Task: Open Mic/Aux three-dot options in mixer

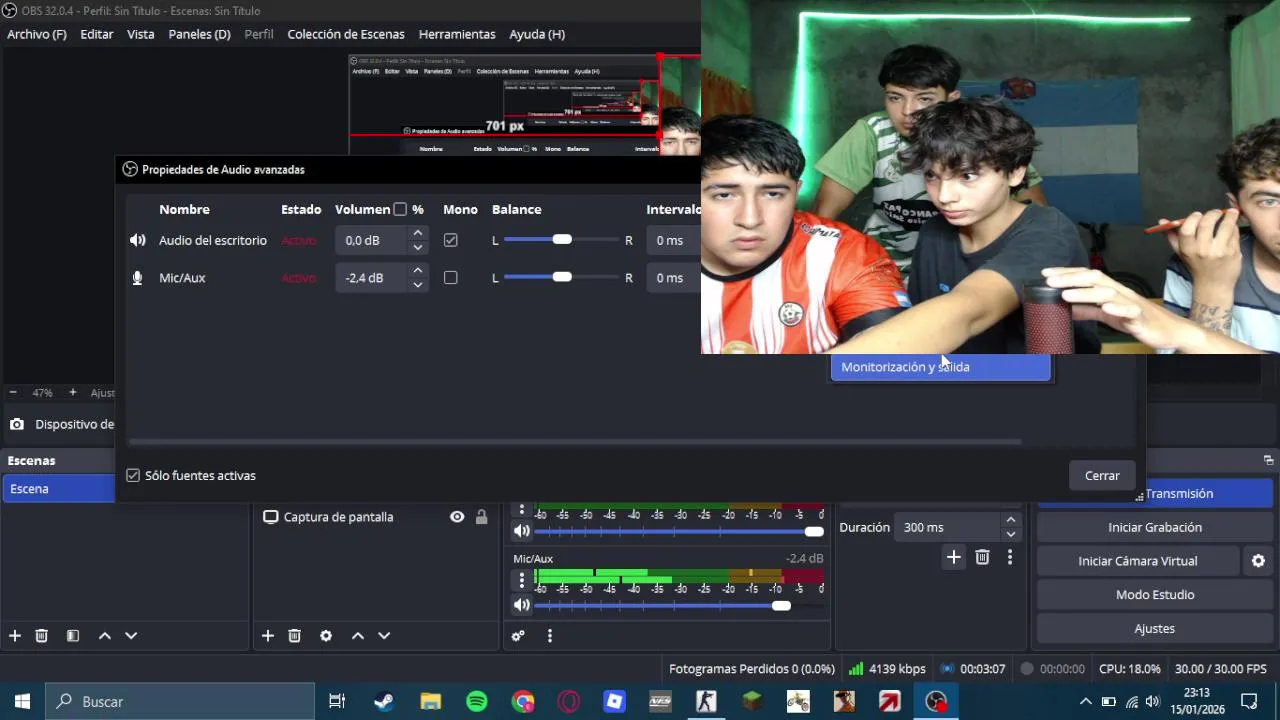Action: (x=521, y=580)
